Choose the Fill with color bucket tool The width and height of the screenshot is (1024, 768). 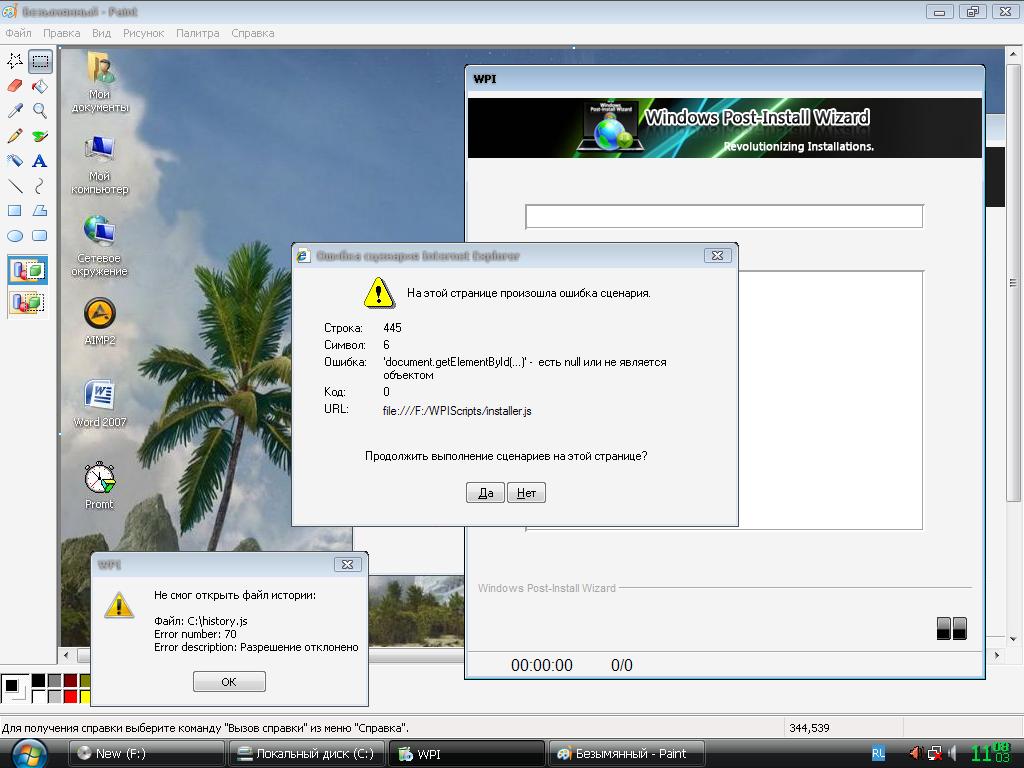click(40, 86)
